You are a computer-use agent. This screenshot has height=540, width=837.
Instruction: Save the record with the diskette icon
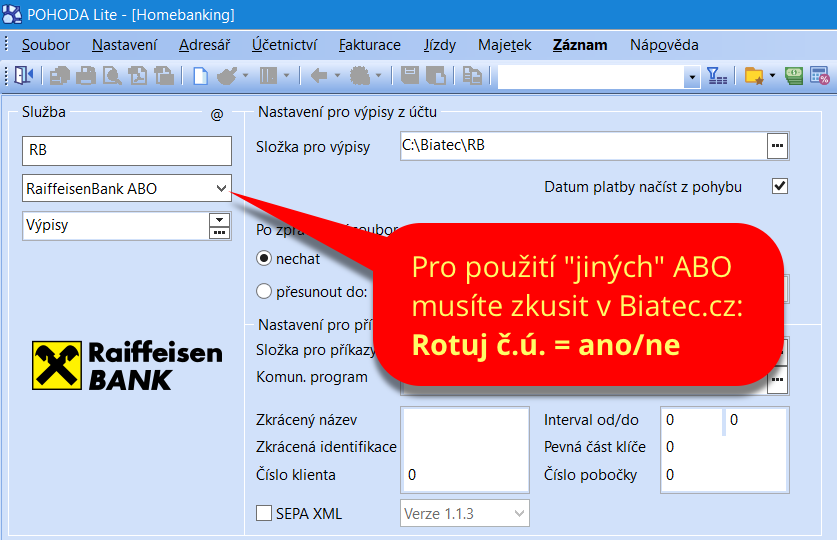pyautogui.click(x=409, y=76)
